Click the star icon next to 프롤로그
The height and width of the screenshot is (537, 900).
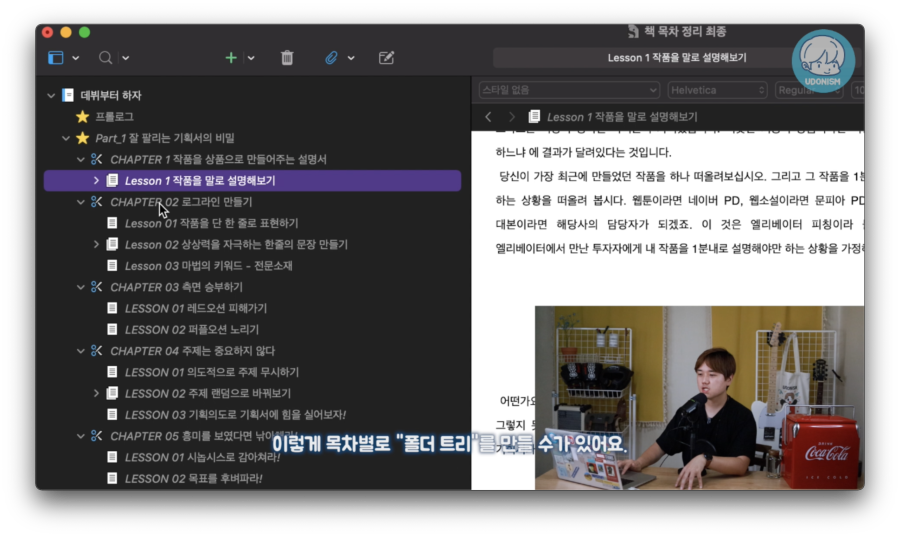pos(82,117)
